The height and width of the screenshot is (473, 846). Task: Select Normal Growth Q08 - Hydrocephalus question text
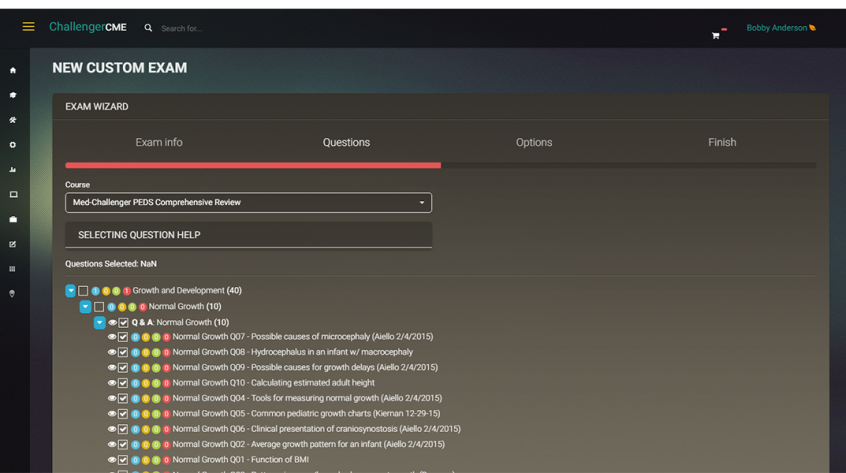(x=292, y=352)
